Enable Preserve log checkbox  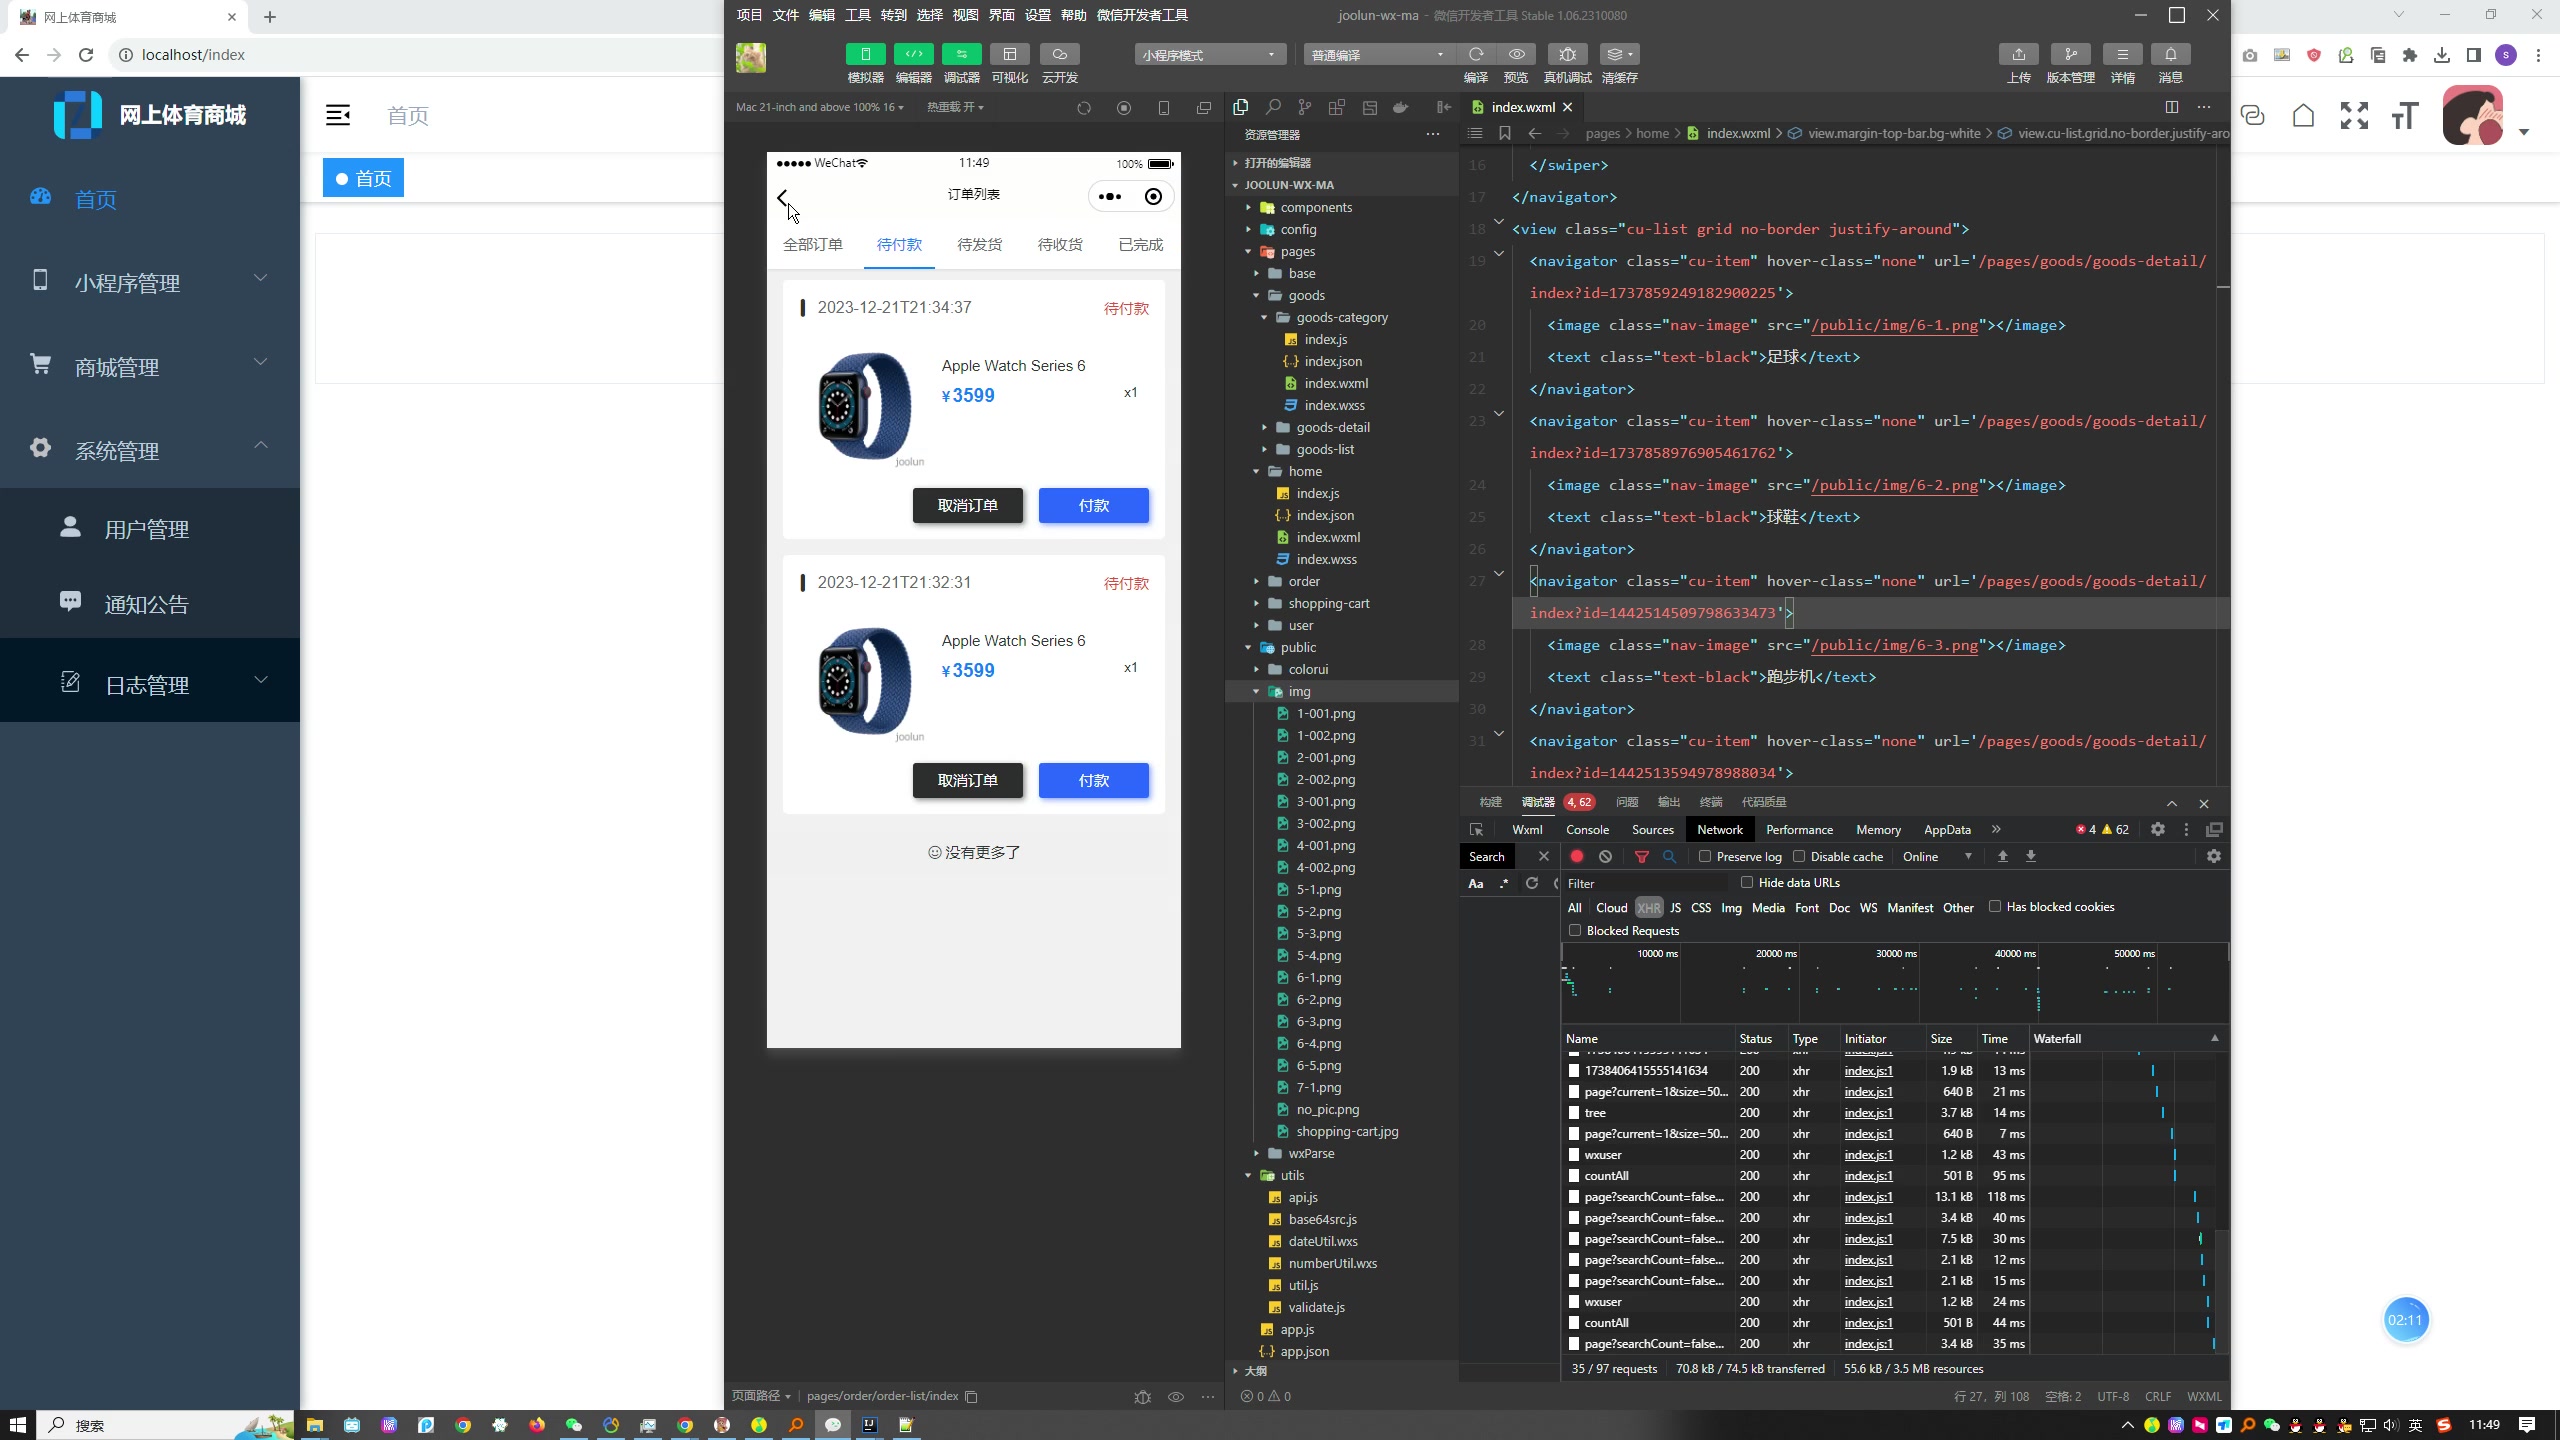[x=1705, y=857]
